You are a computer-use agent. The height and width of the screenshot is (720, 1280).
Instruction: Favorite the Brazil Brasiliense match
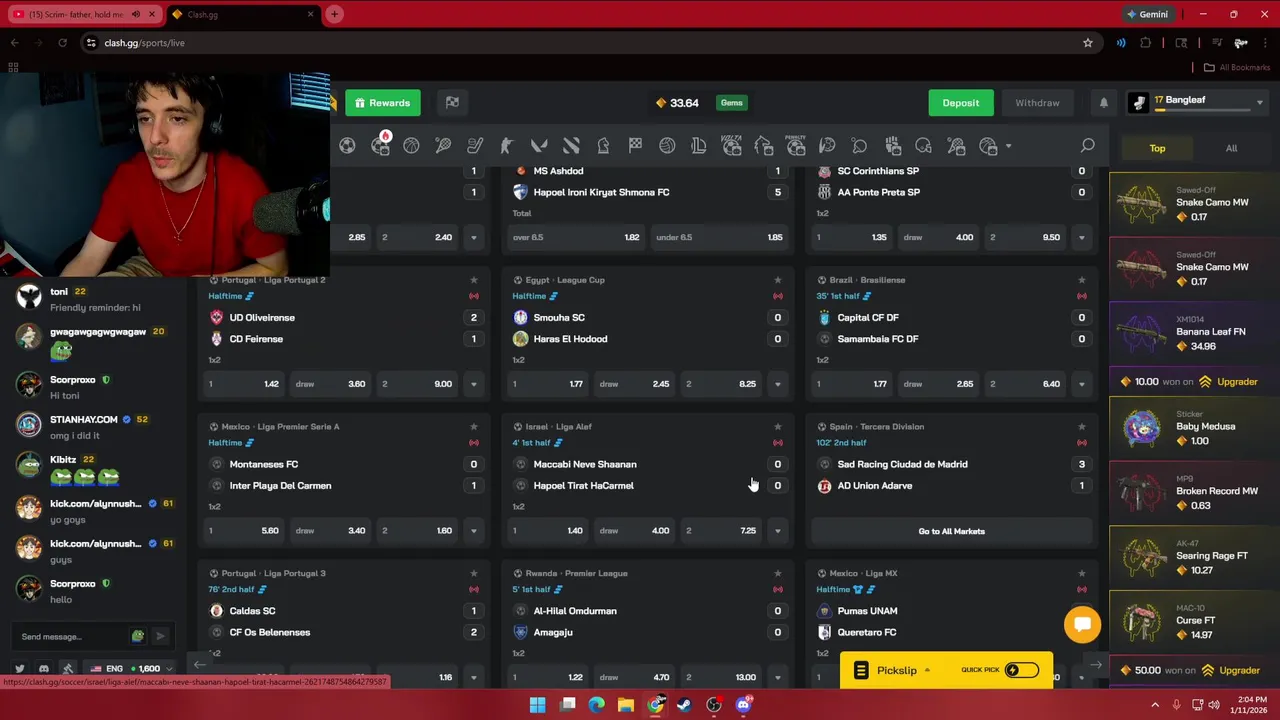pyautogui.click(x=1081, y=280)
